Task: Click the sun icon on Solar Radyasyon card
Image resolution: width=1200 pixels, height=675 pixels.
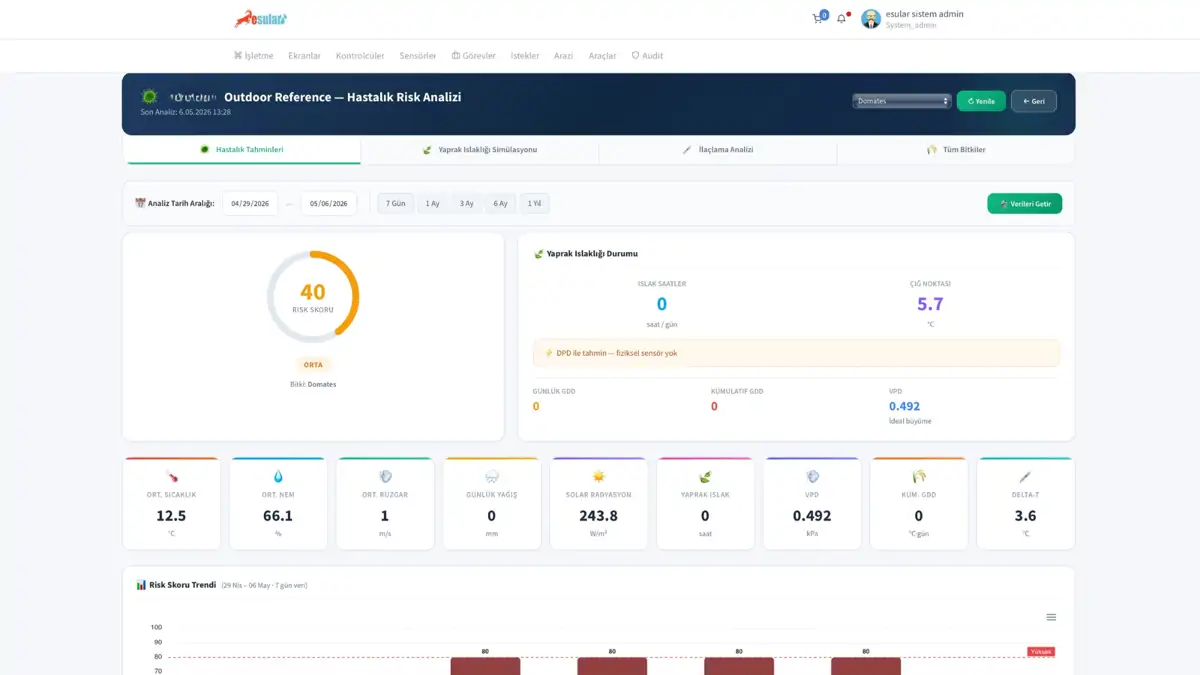Action: (598, 477)
